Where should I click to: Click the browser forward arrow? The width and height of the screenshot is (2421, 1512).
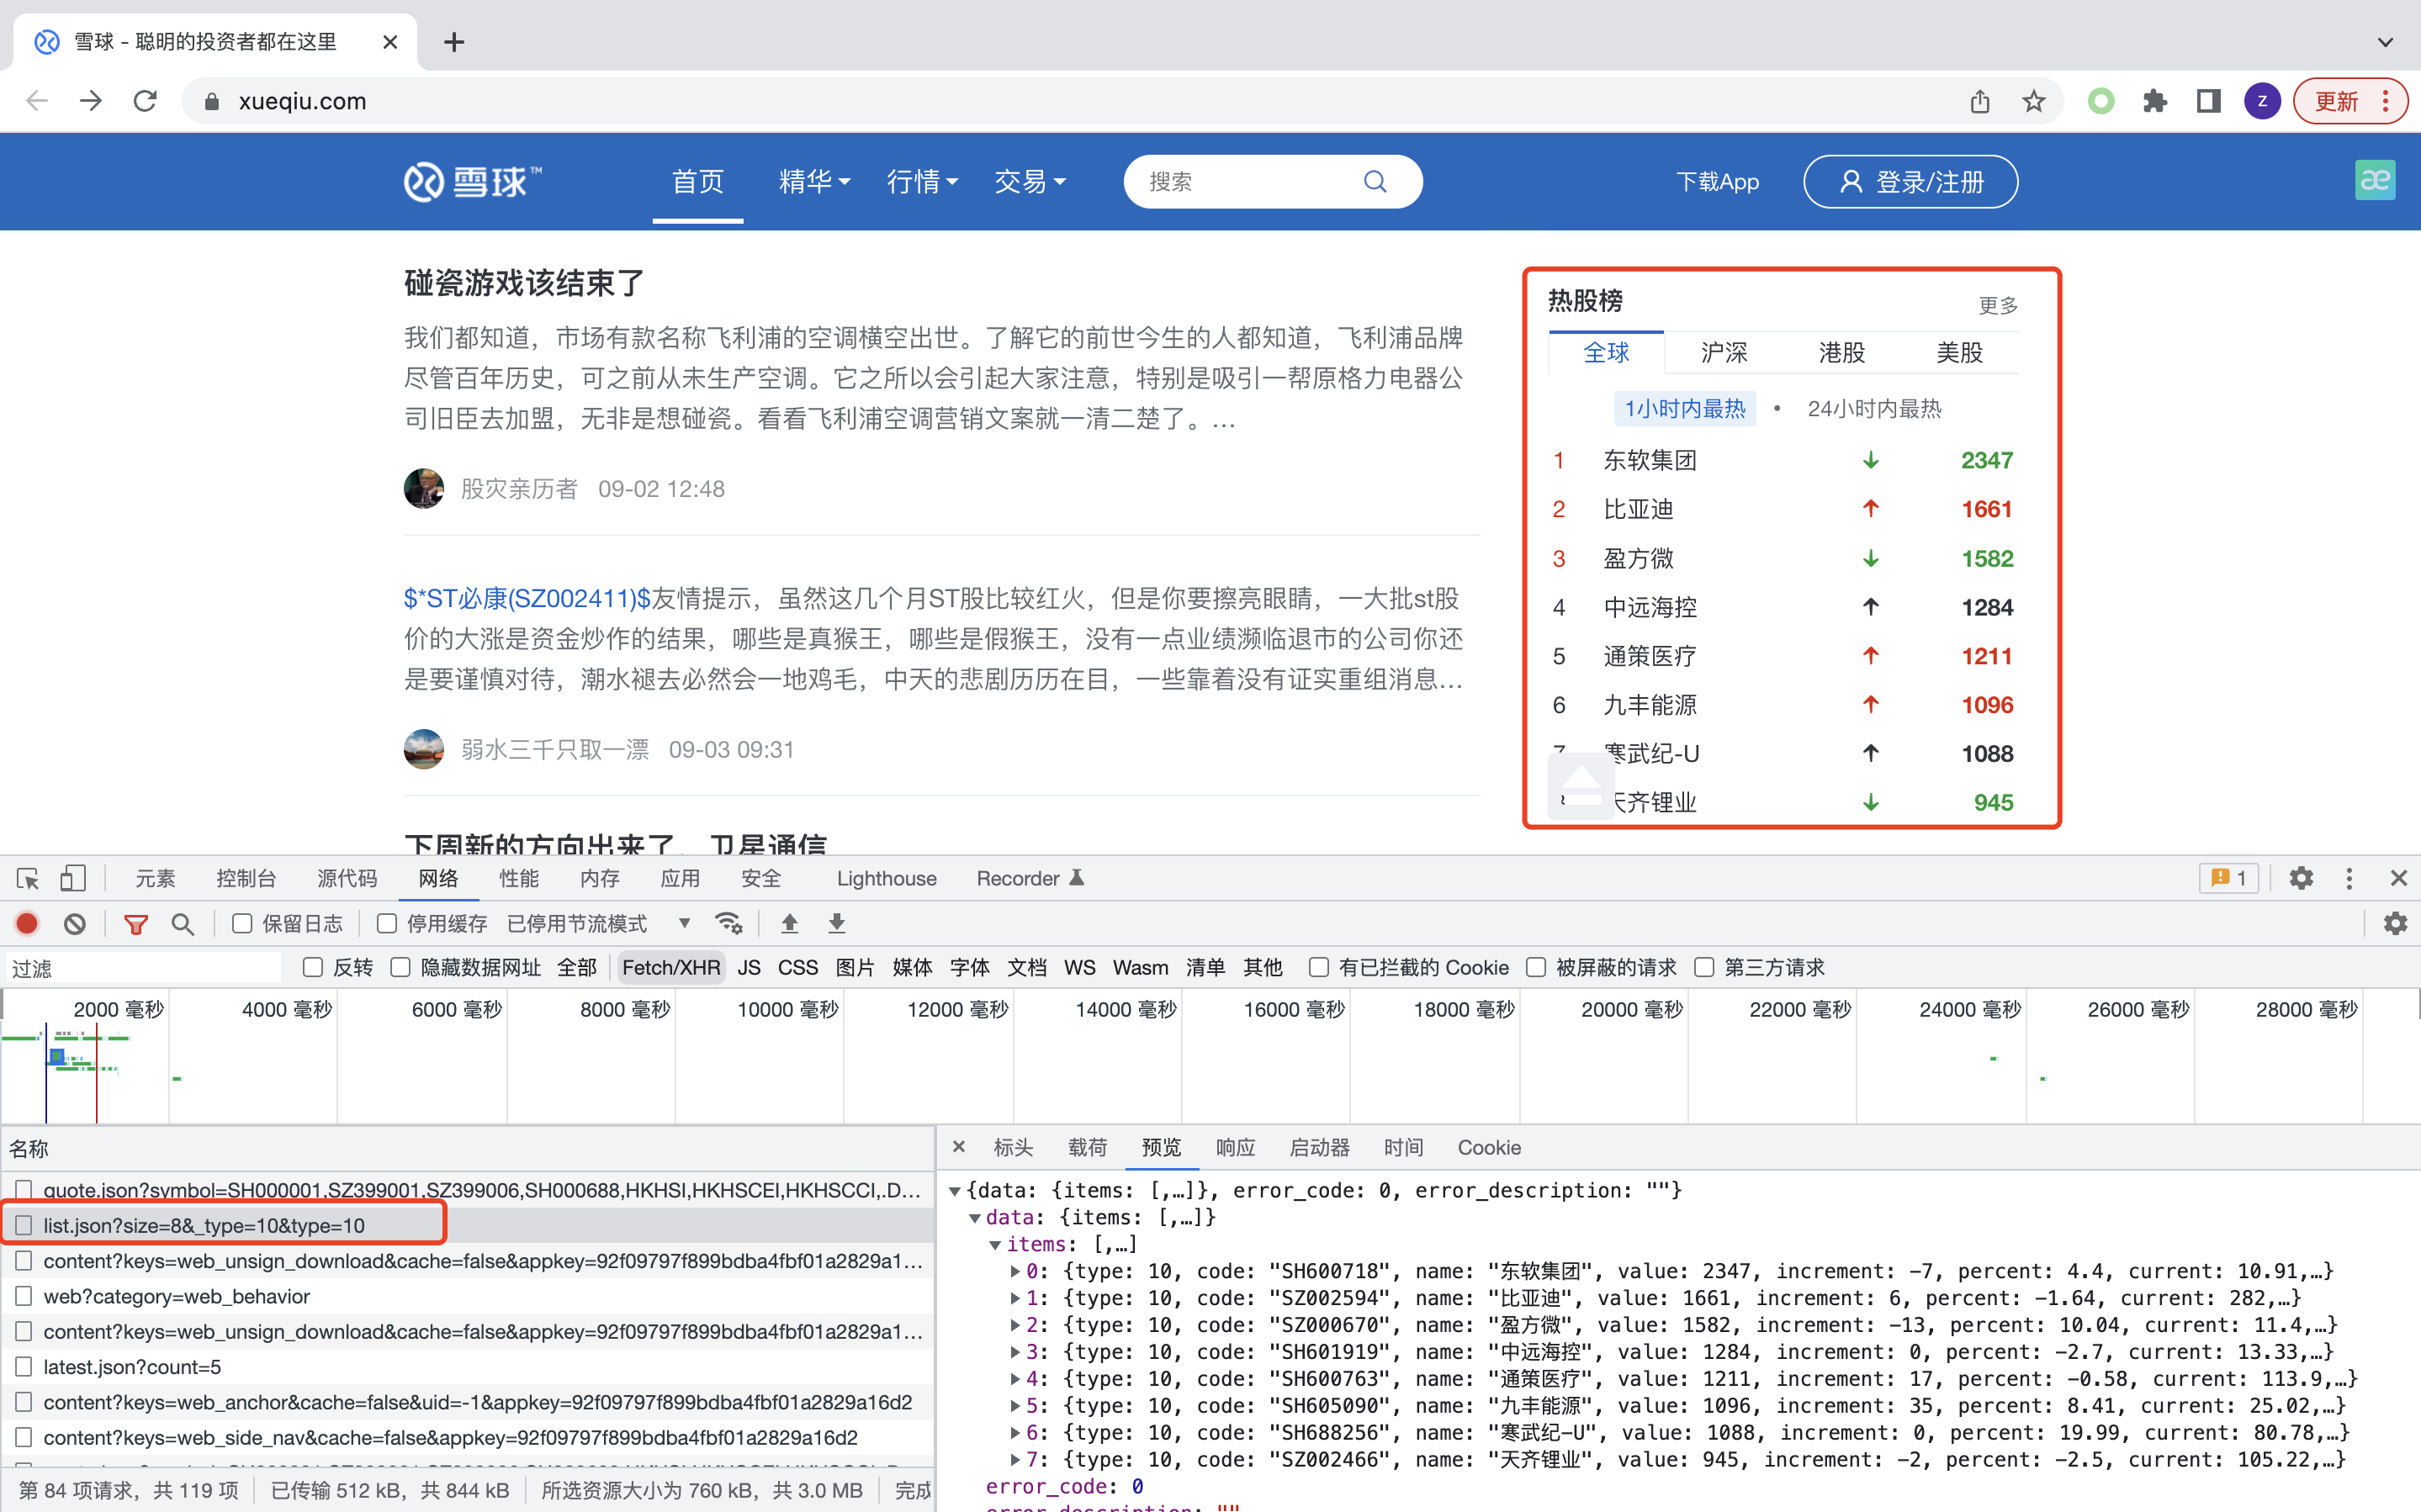tap(91, 101)
